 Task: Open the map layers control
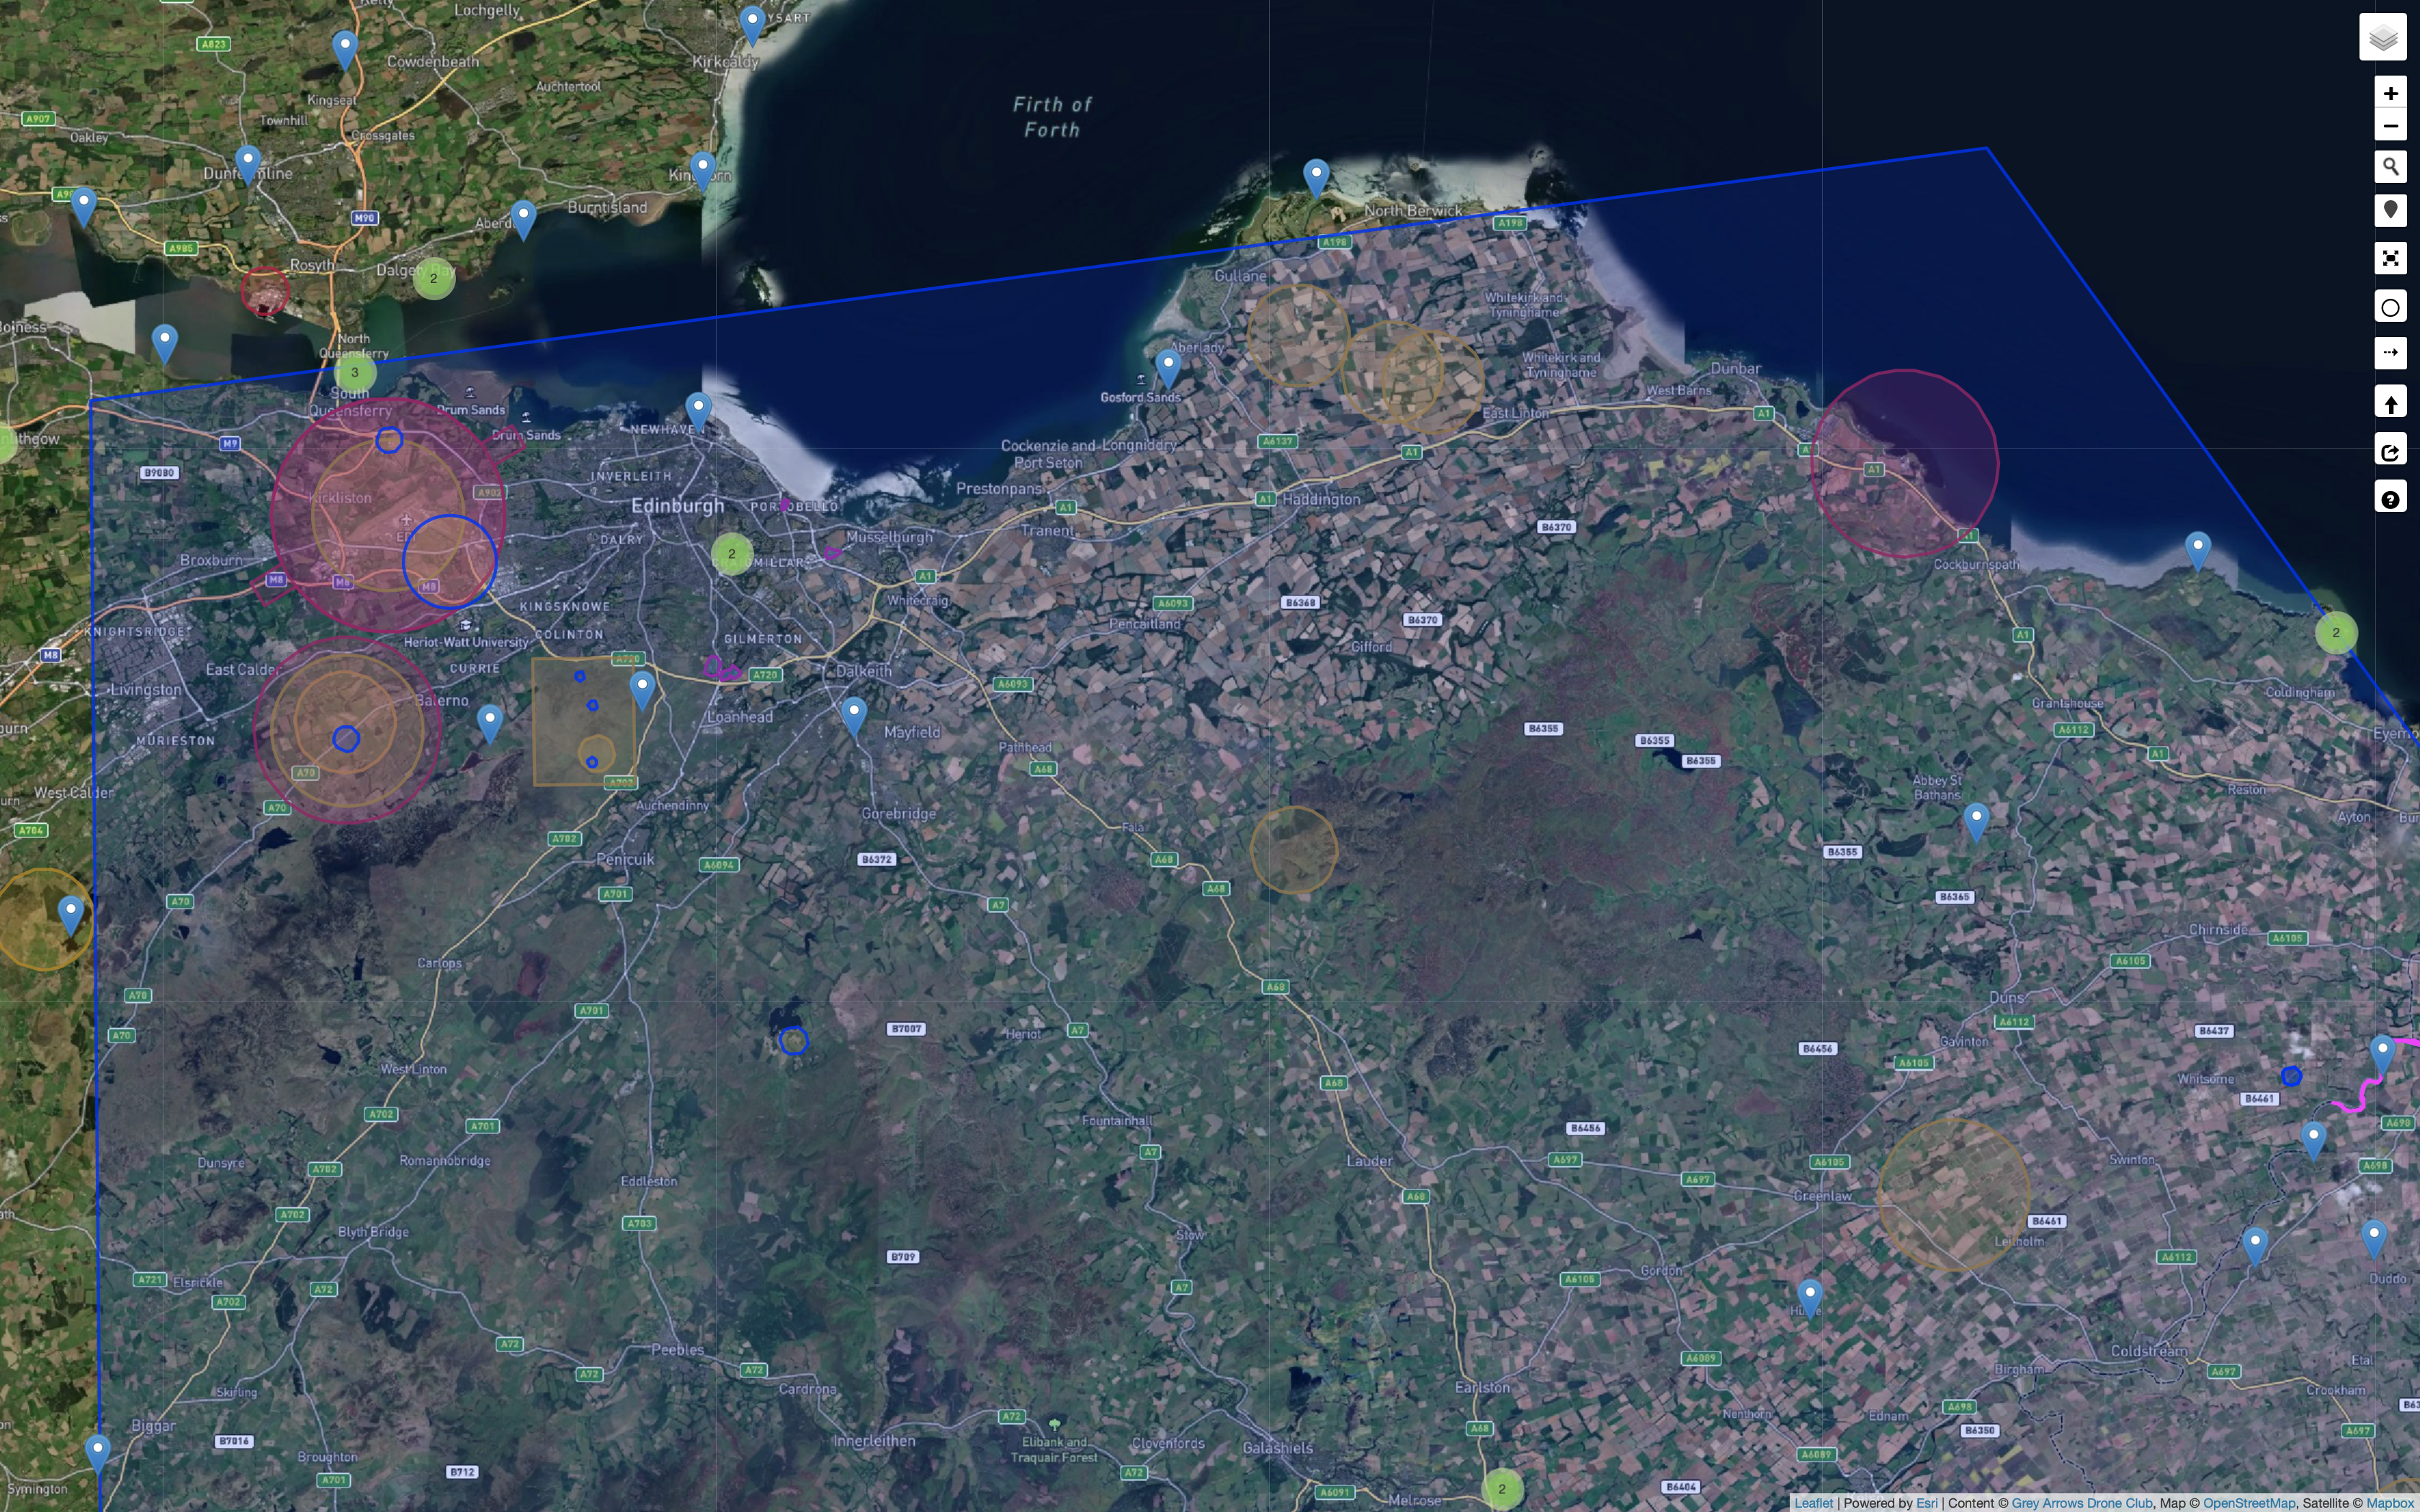pos(2382,38)
